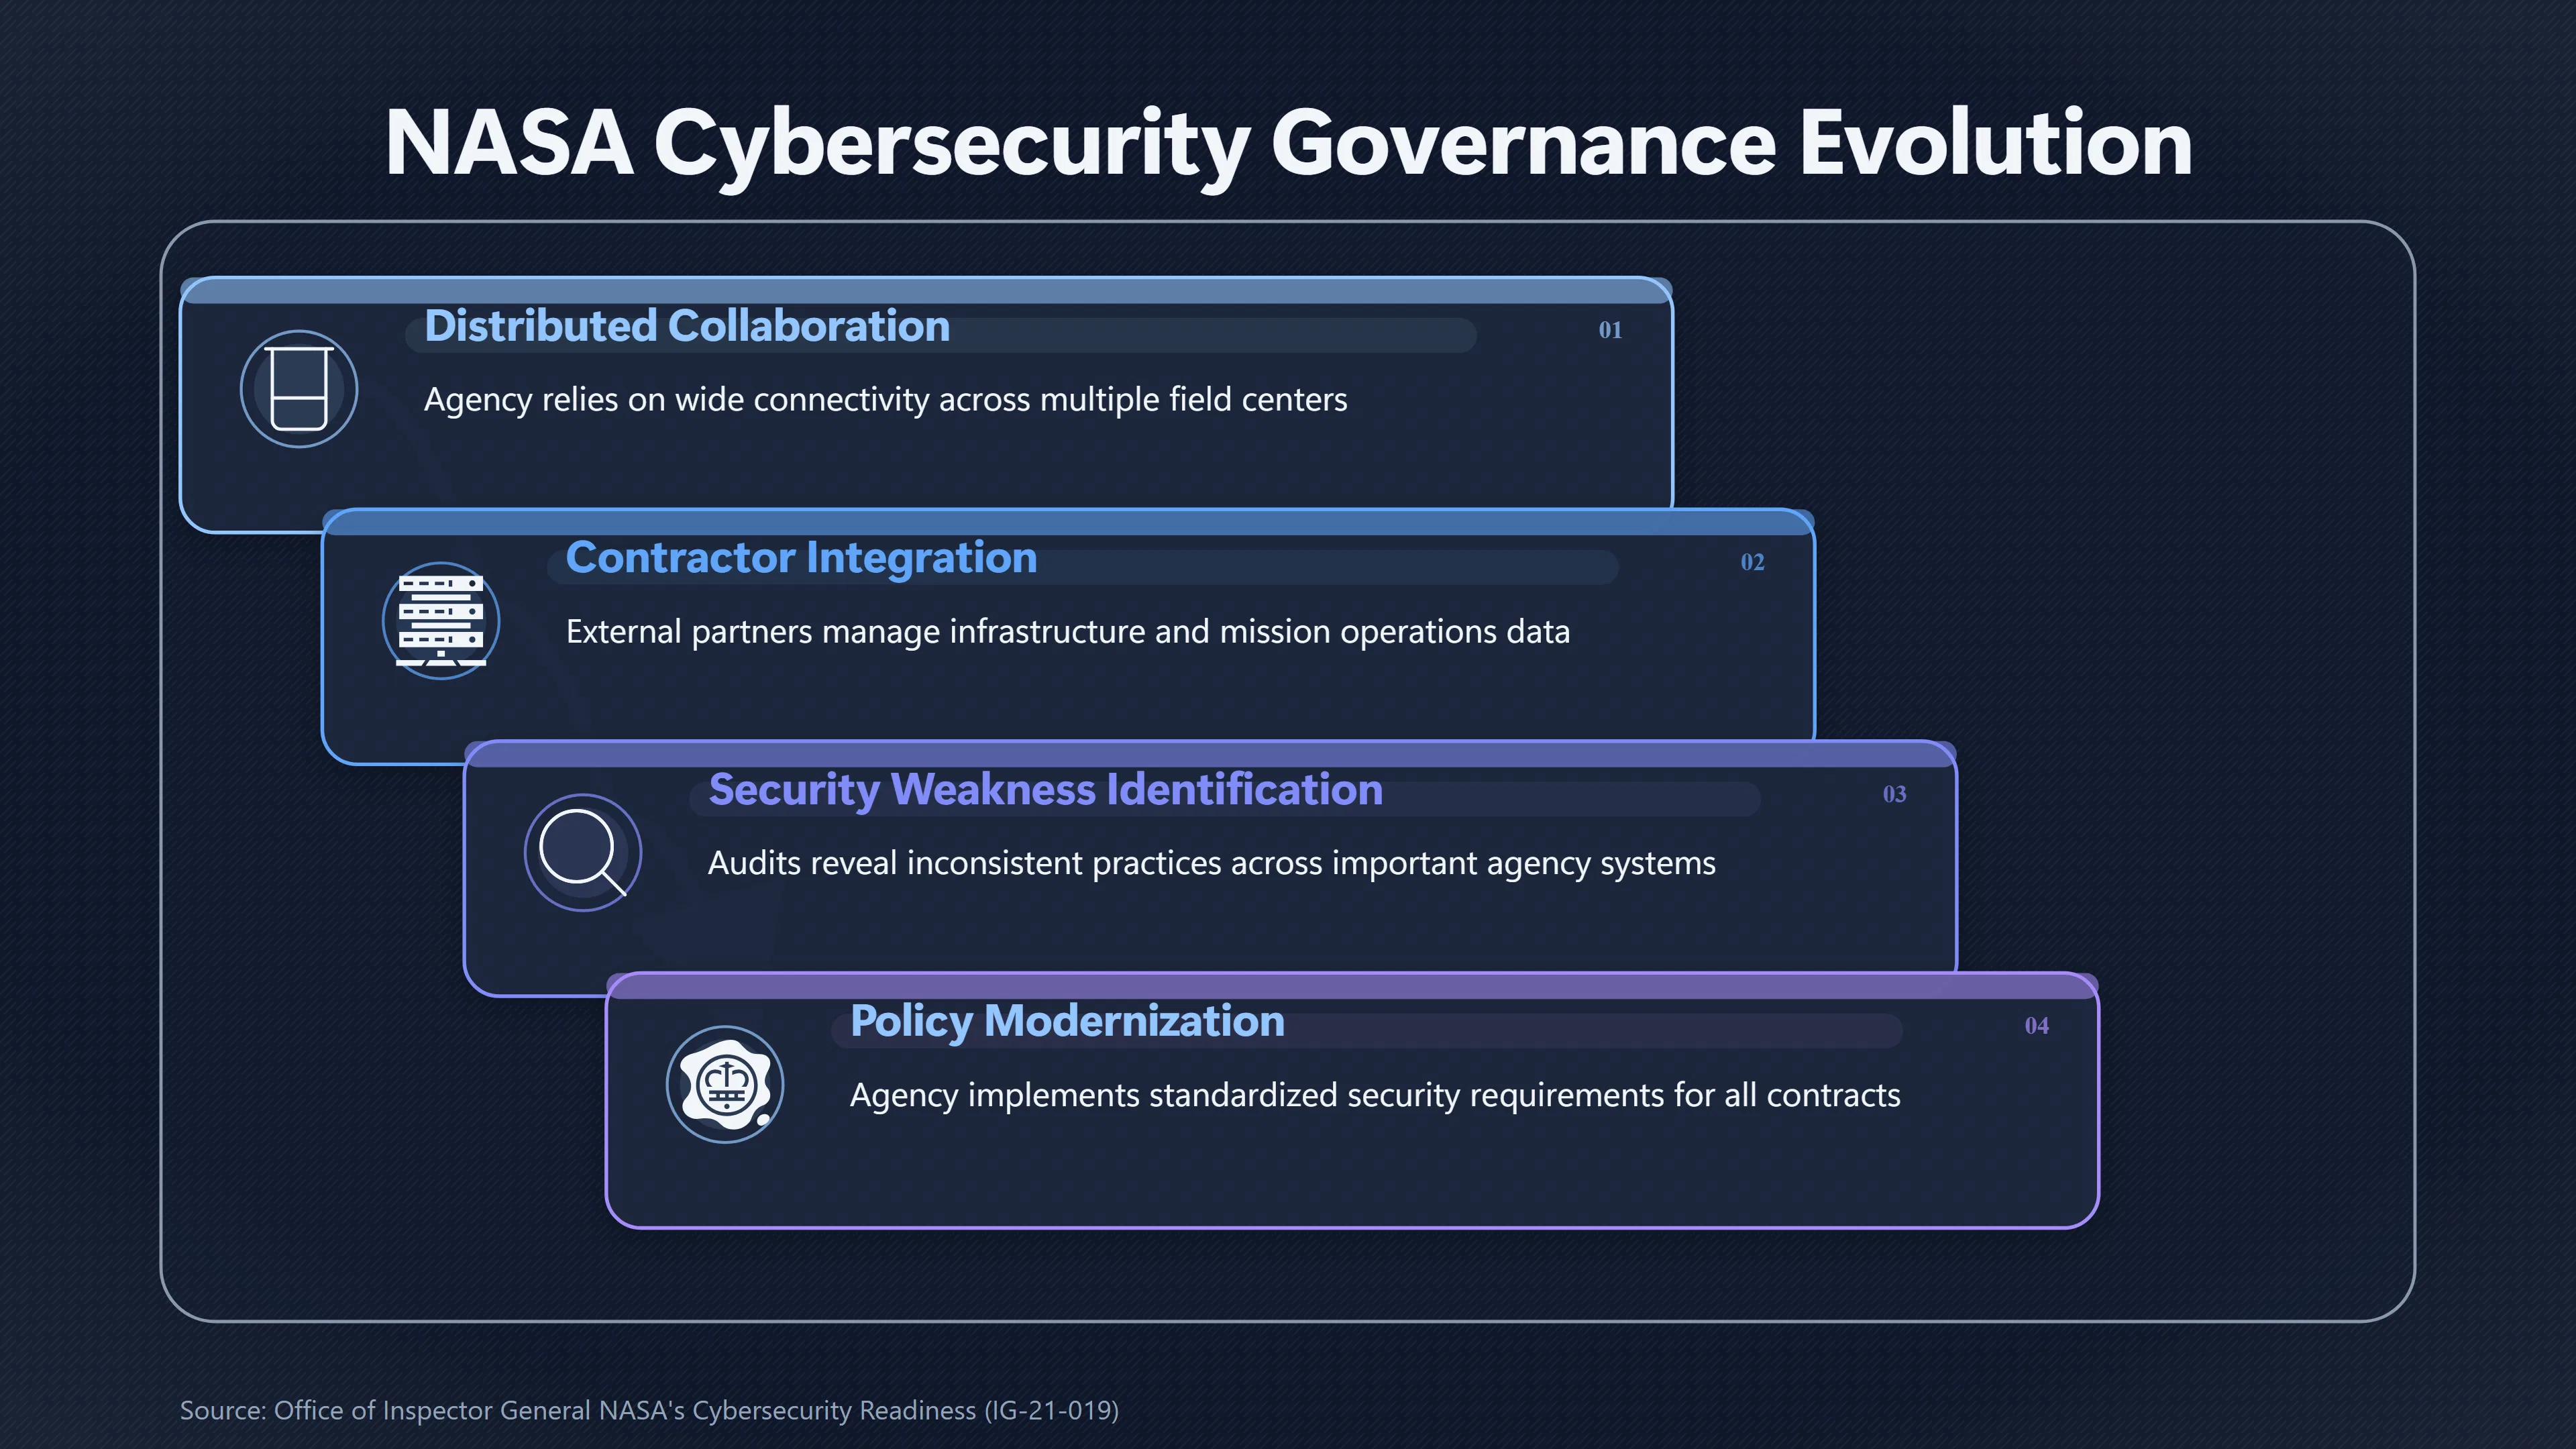Select text about external partners managing infrastructure
This screenshot has height=1449, width=2576.
(x=1068, y=632)
